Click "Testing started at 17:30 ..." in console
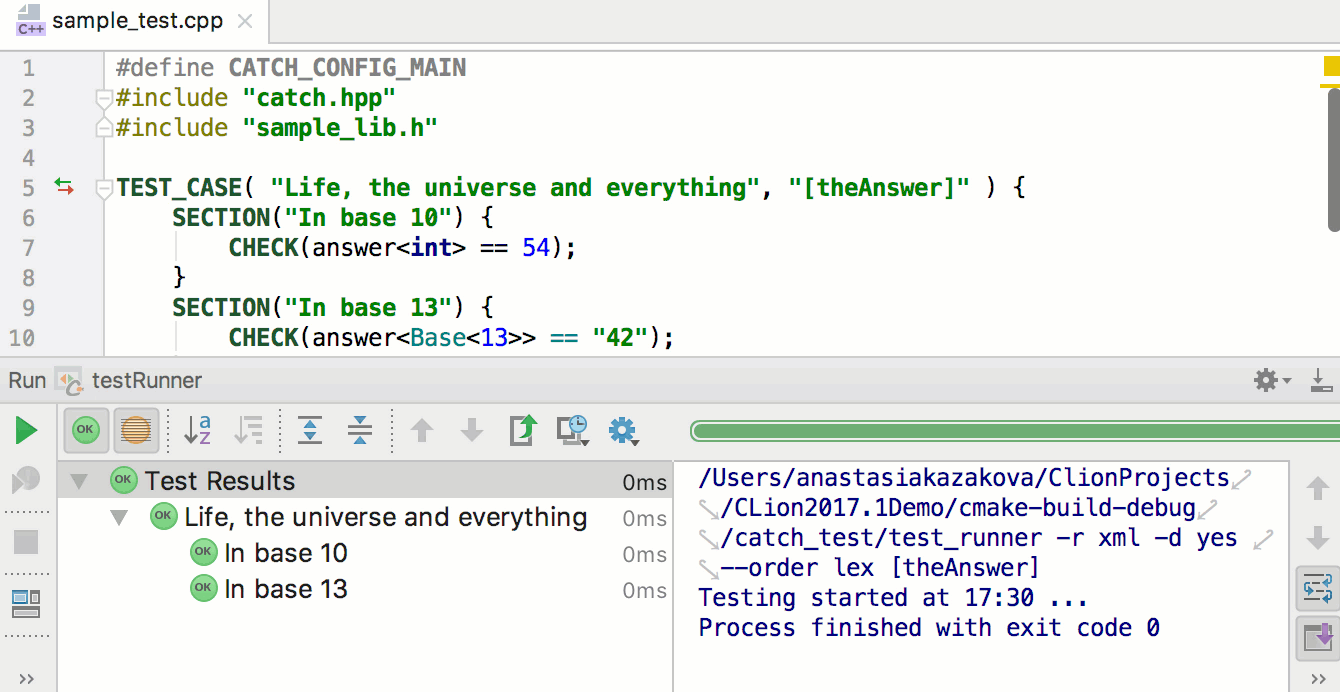 [x=893, y=599]
